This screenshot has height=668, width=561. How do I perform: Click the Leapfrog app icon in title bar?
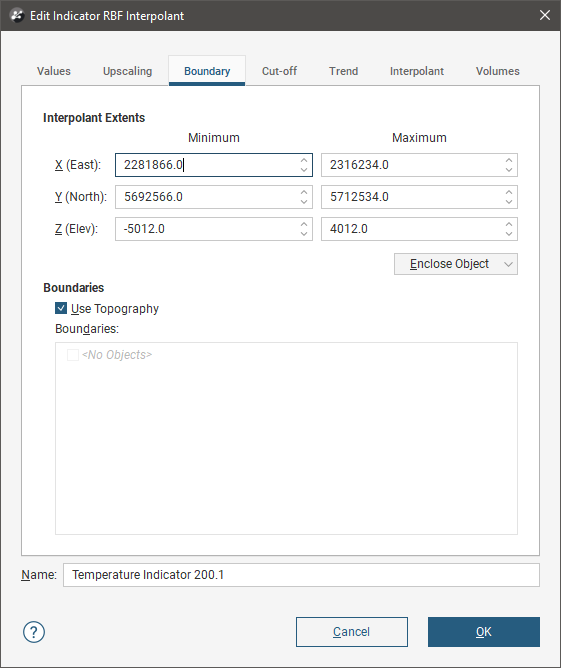pos(17,16)
